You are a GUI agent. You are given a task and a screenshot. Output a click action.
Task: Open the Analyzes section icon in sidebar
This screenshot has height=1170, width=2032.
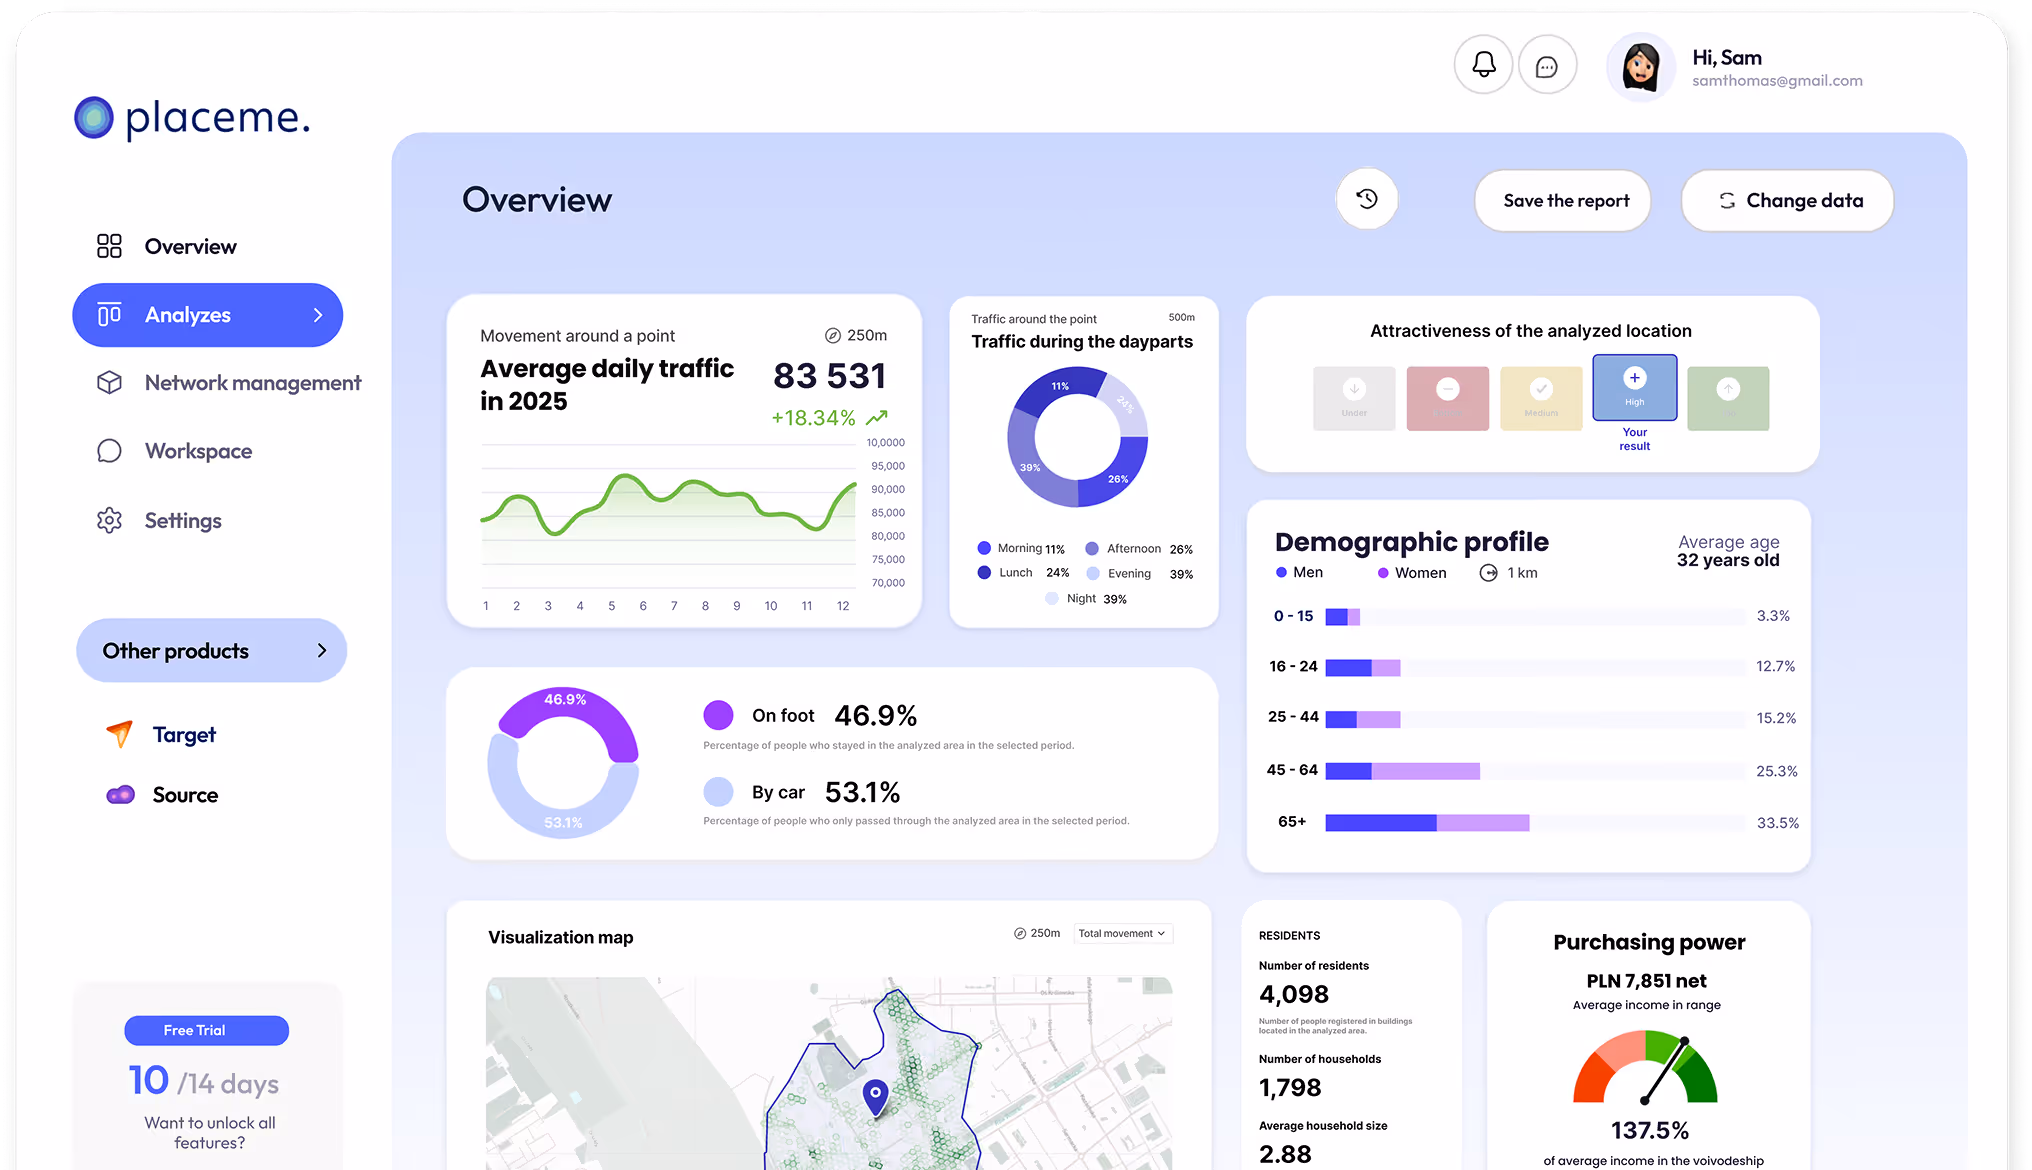pyautogui.click(x=108, y=314)
